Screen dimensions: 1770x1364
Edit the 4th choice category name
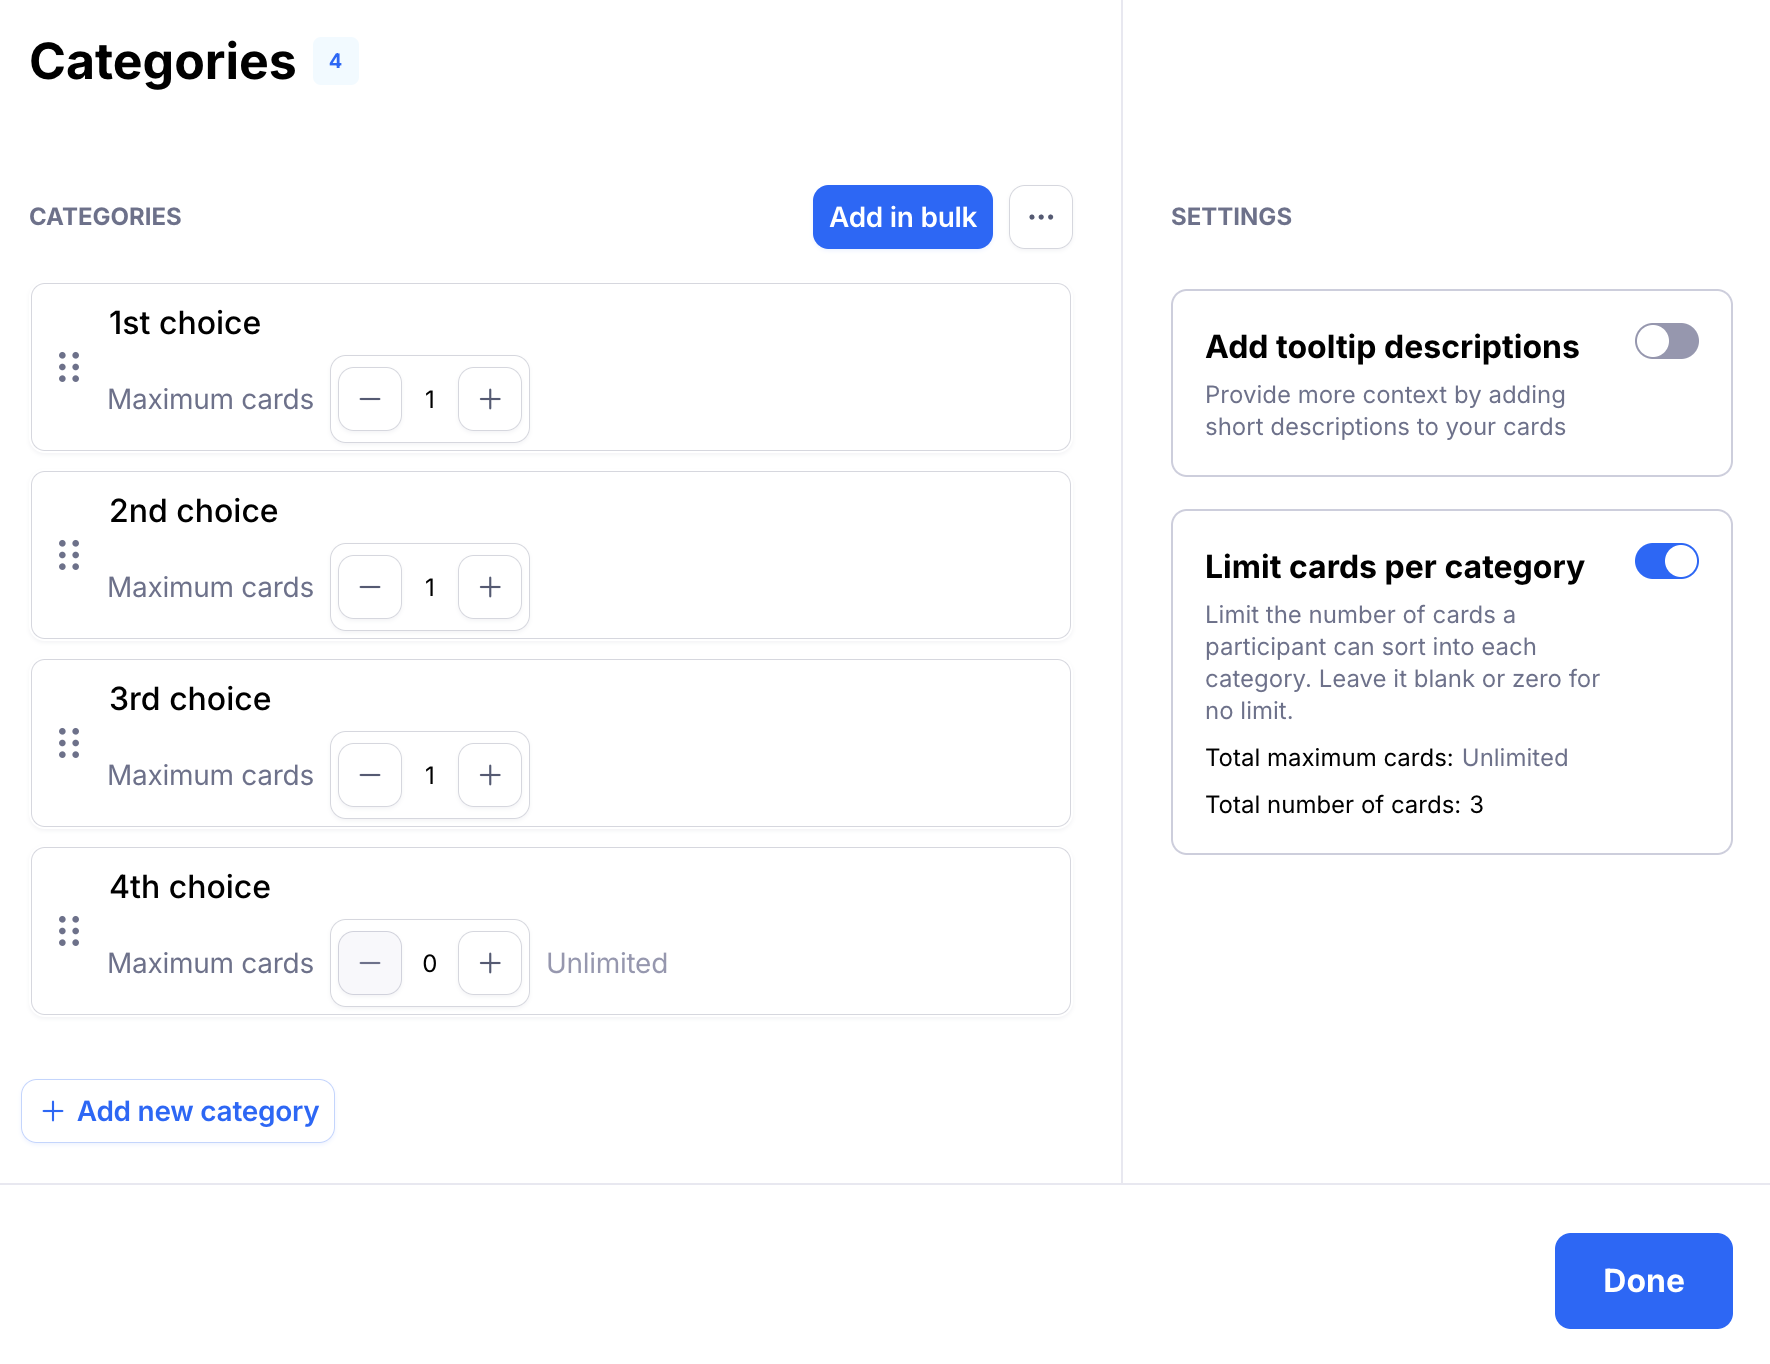pos(190,887)
